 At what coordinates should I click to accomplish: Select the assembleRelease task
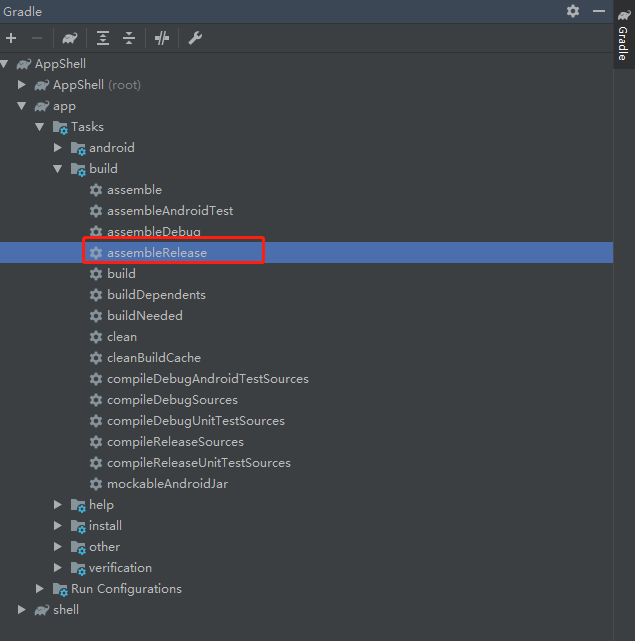click(157, 253)
